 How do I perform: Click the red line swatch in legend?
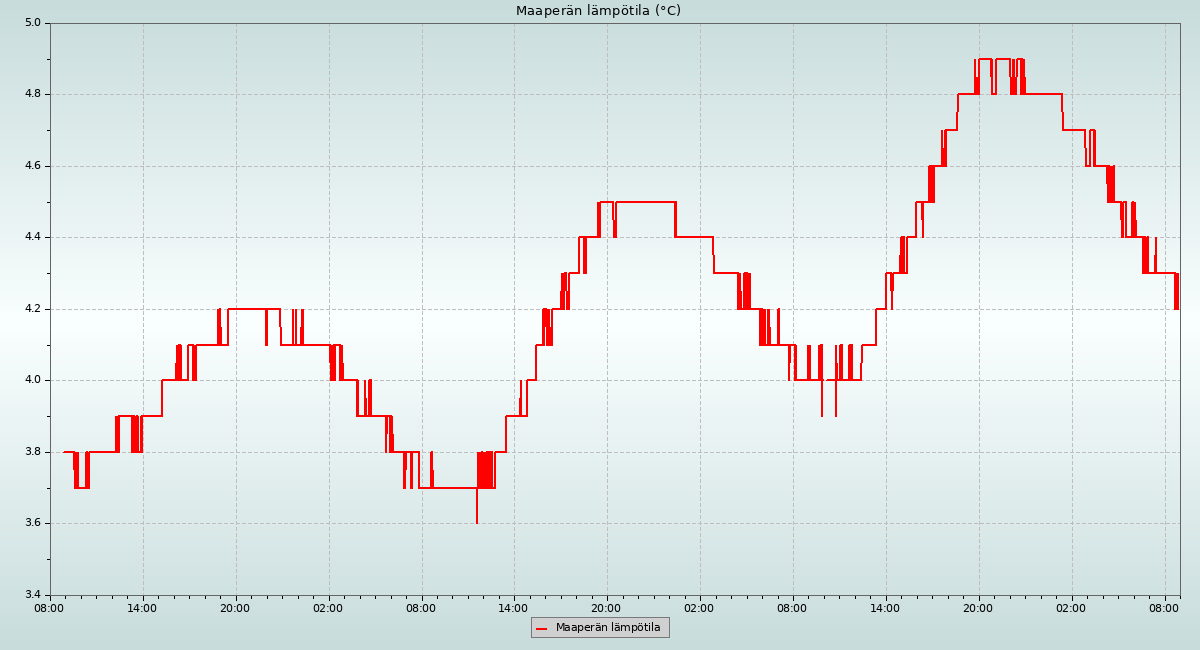(x=542, y=628)
